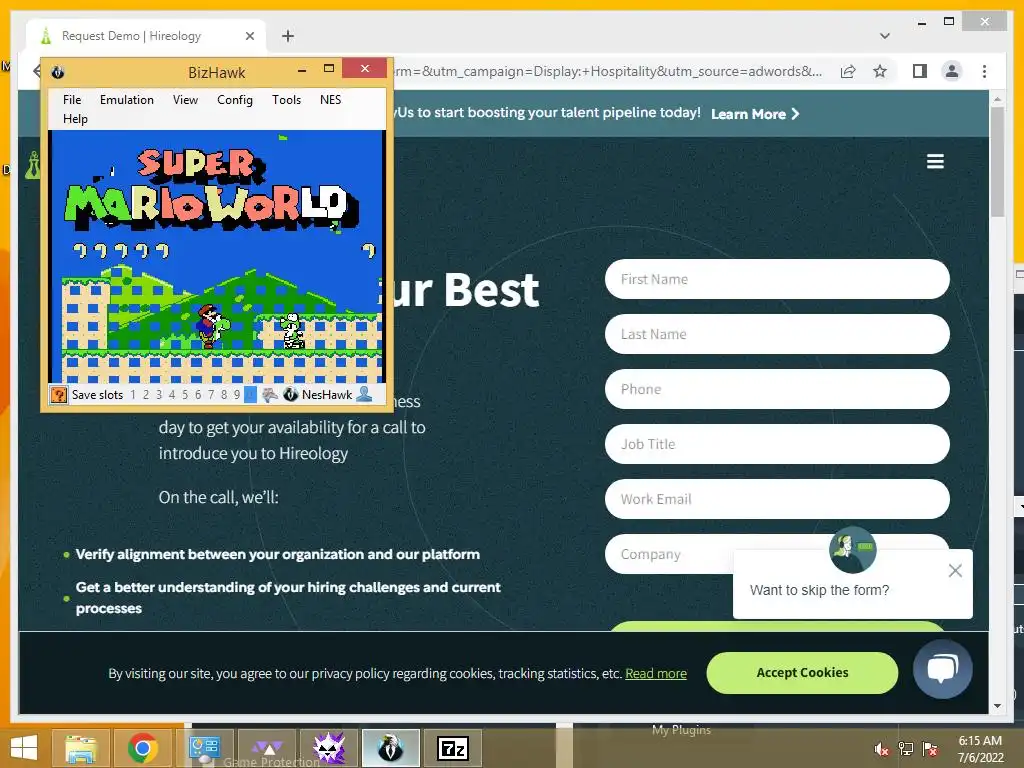Open a new Chrome tab
1024x768 pixels.
coord(288,36)
